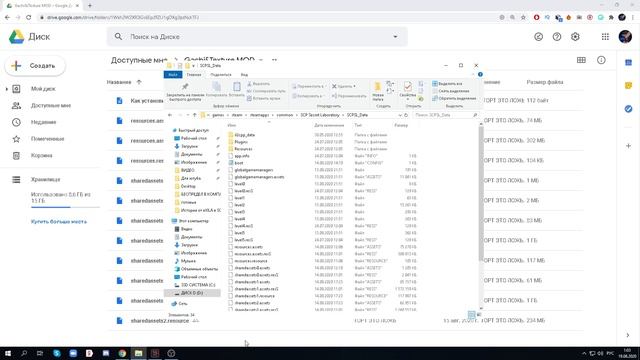The height and width of the screenshot is (360, 640).
Task: Open Properties in Explorer ribbon
Action: point(407,90)
